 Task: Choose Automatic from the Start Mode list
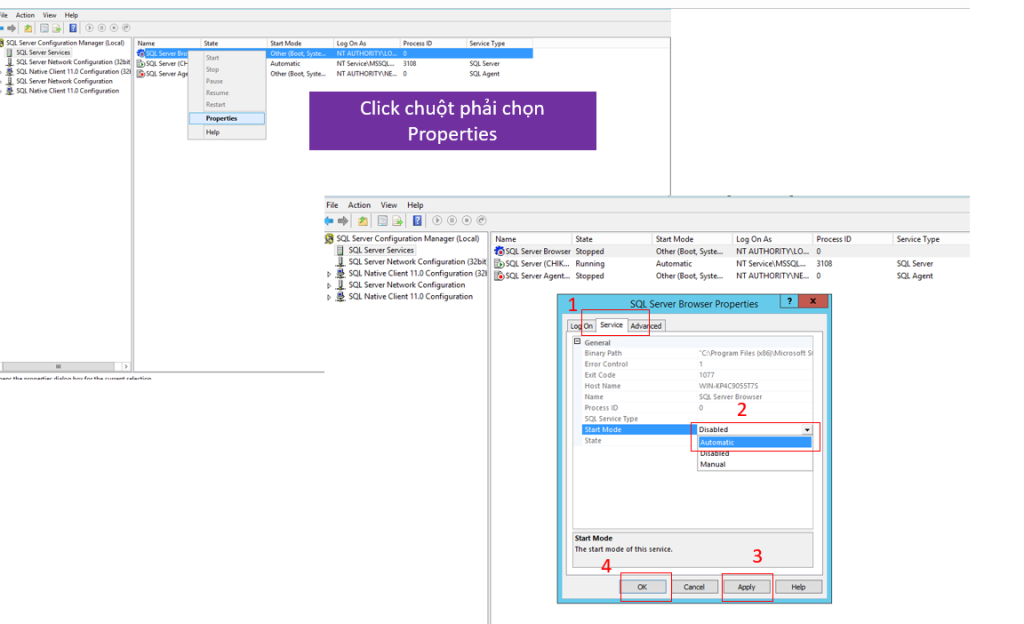click(754, 443)
